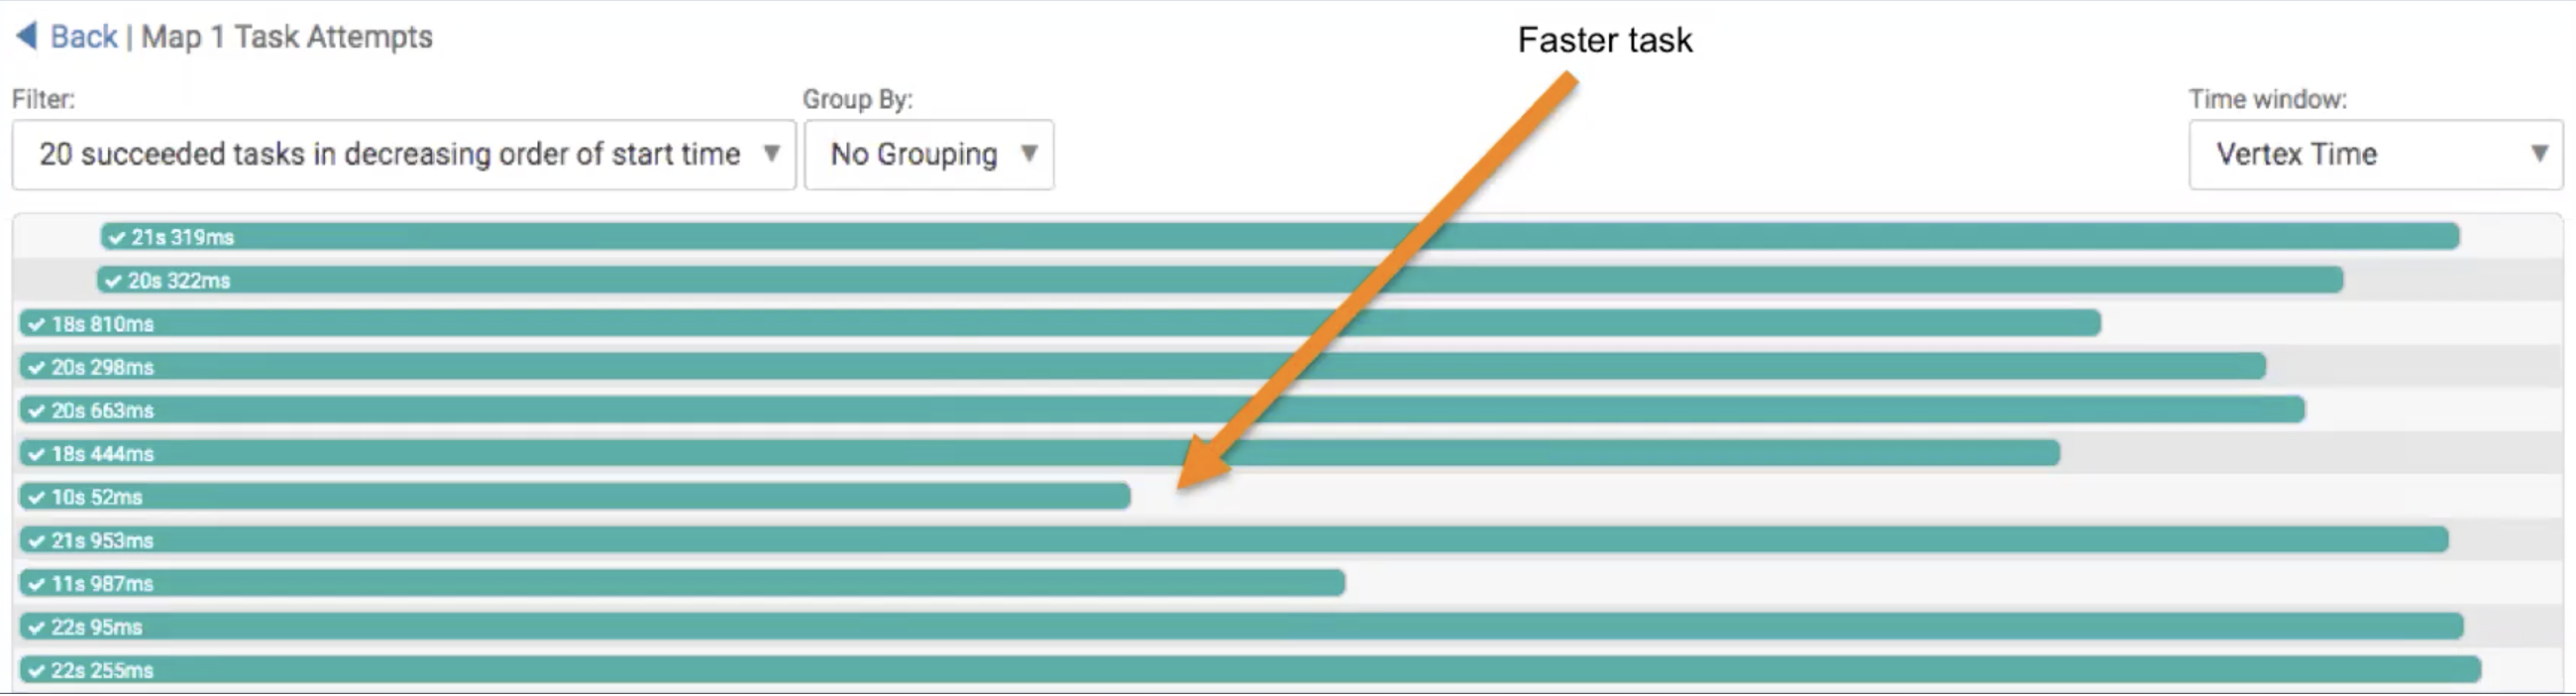
Task: Click the checkmark icon on 18s 810ms task
Action: tap(37, 324)
